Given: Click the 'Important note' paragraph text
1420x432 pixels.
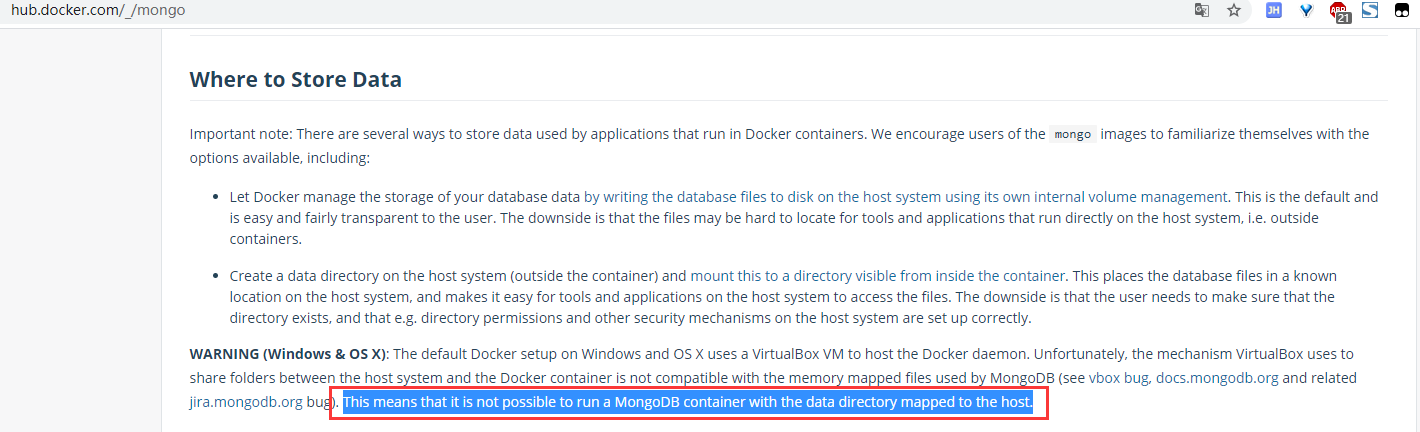Looking at the screenshot, I should [500, 134].
